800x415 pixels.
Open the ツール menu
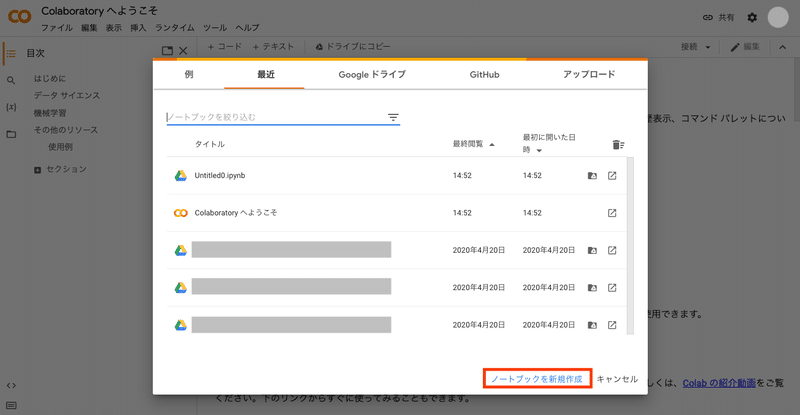215,28
